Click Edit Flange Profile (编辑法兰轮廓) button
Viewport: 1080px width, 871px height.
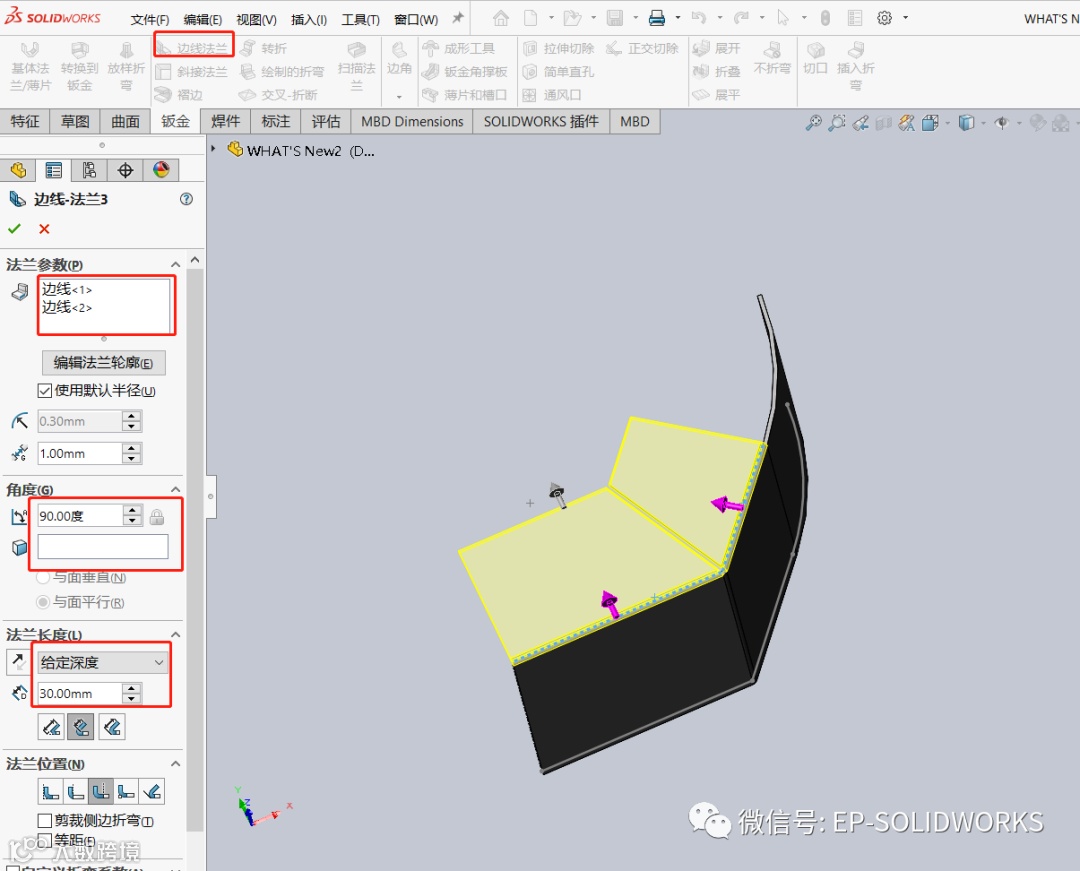103,363
